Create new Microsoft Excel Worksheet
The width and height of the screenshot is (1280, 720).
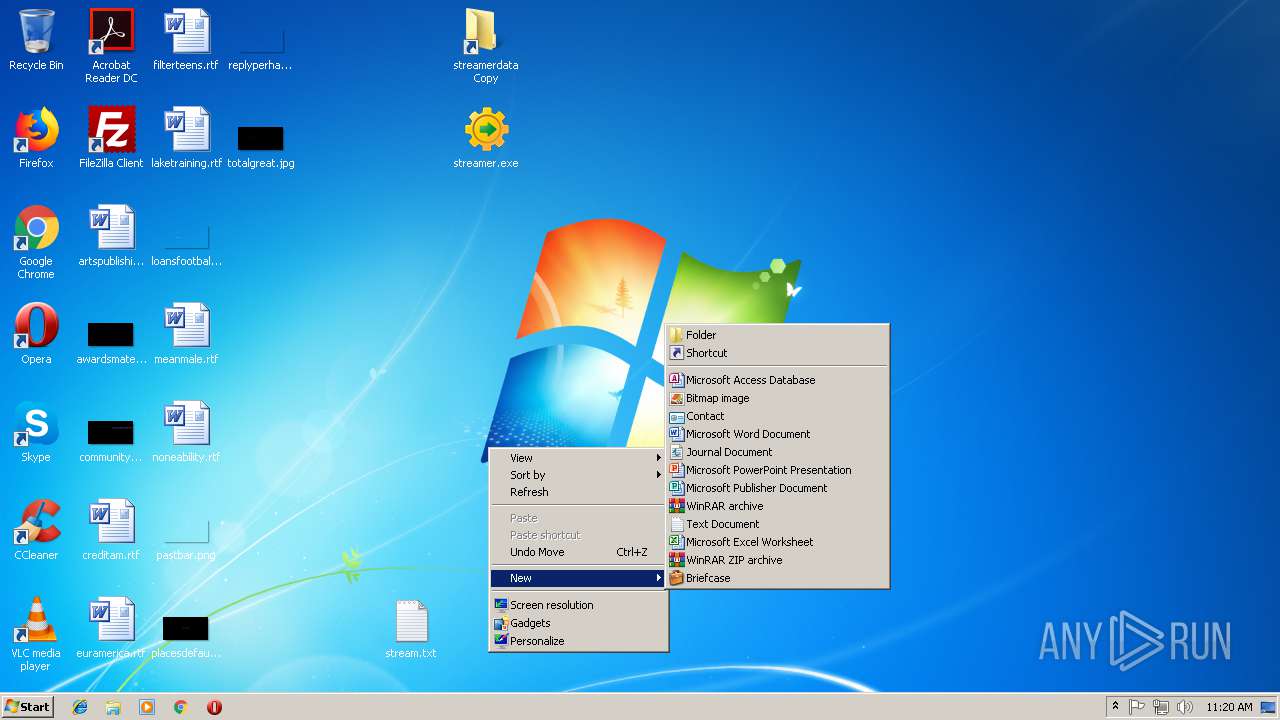point(777,542)
